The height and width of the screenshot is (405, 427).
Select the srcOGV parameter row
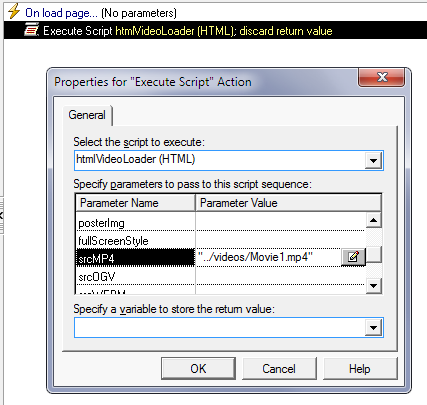point(221,276)
